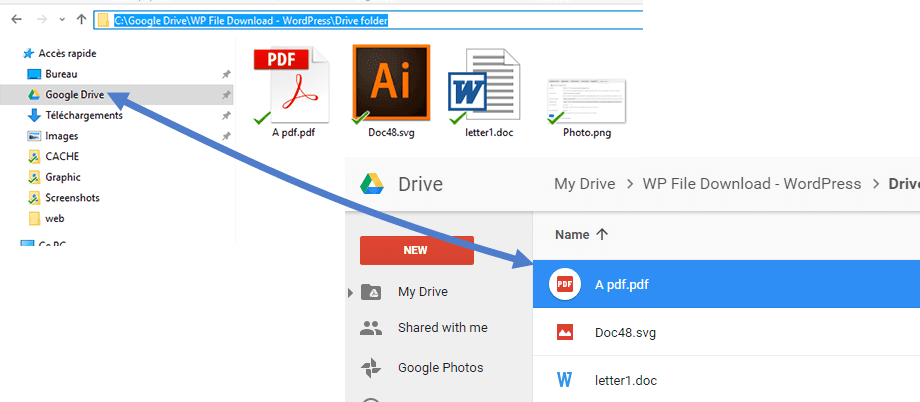Click the Explorer up arrow button
This screenshot has width=920, height=402.
click(81, 20)
